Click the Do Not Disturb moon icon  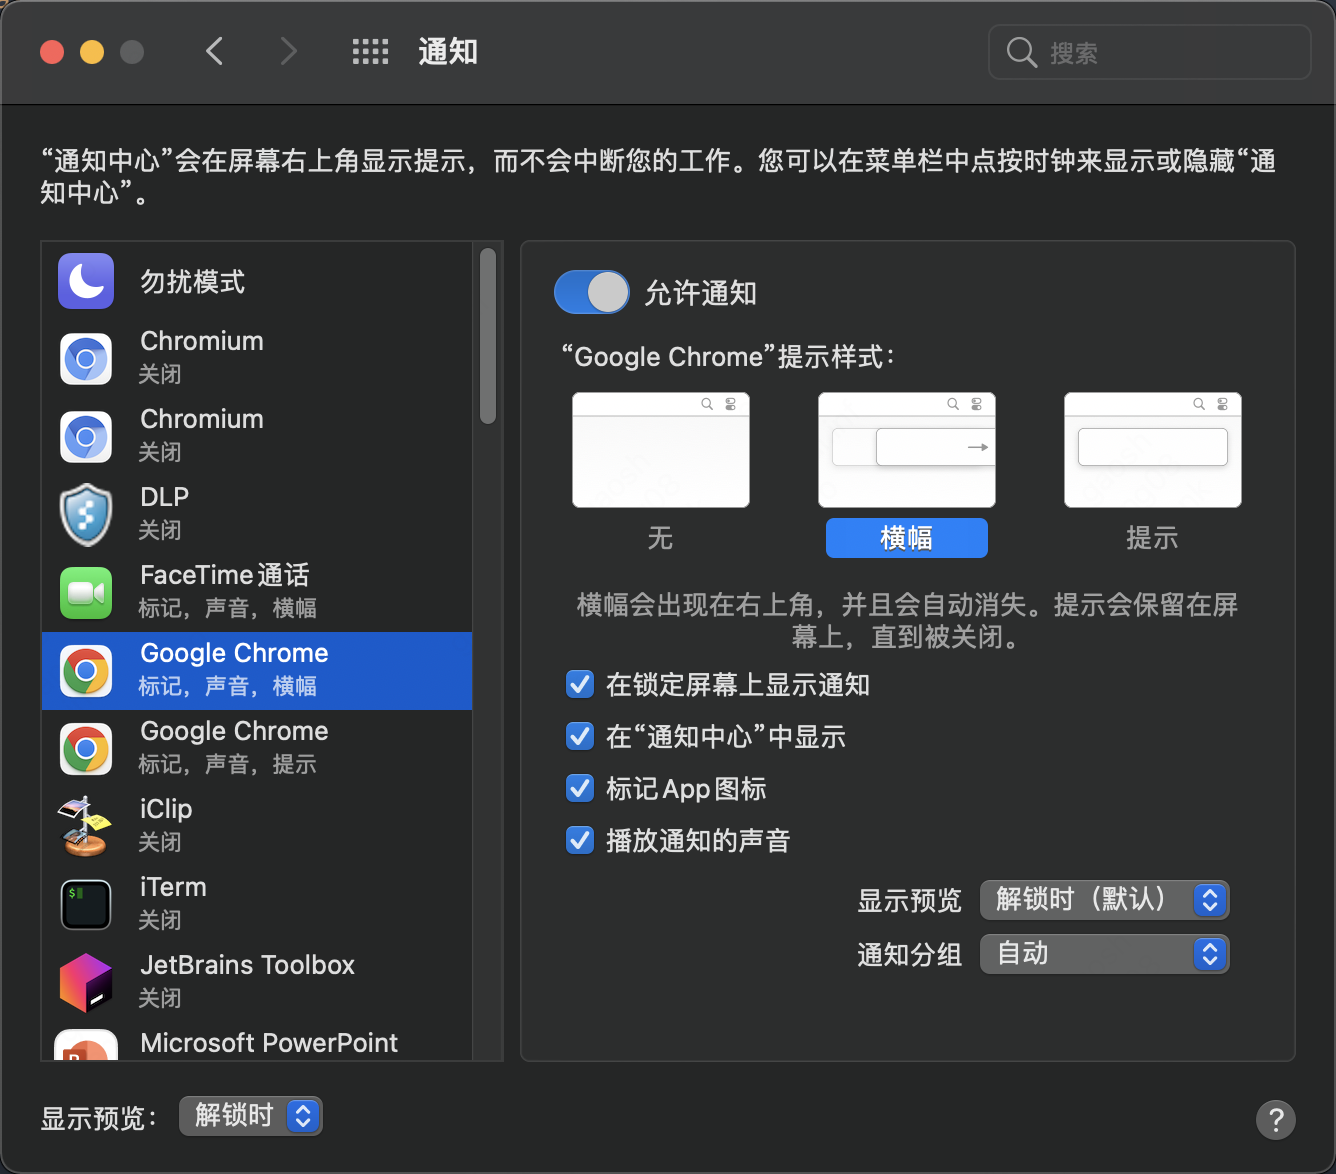pyautogui.click(x=86, y=281)
